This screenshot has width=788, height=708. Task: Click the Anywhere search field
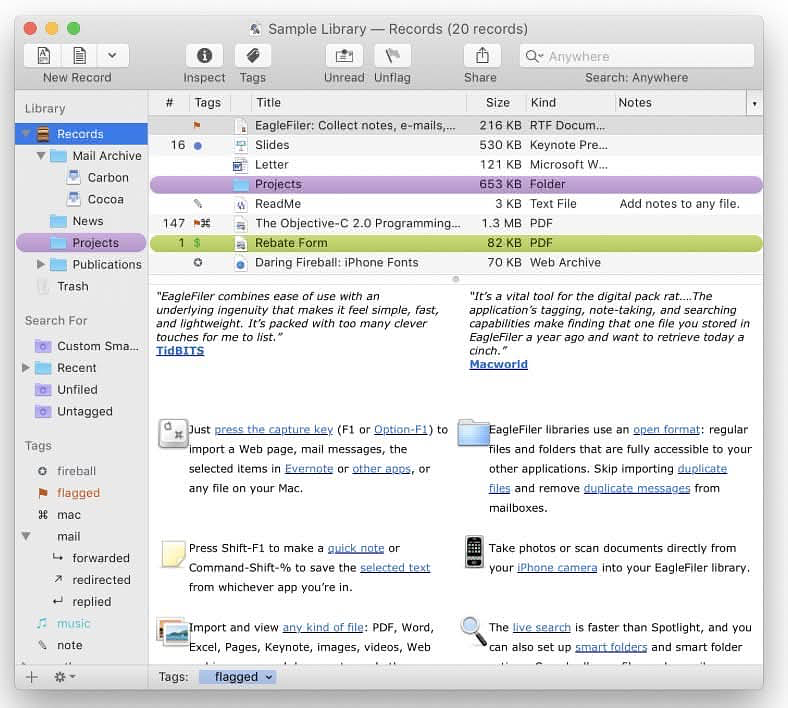tap(640, 56)
